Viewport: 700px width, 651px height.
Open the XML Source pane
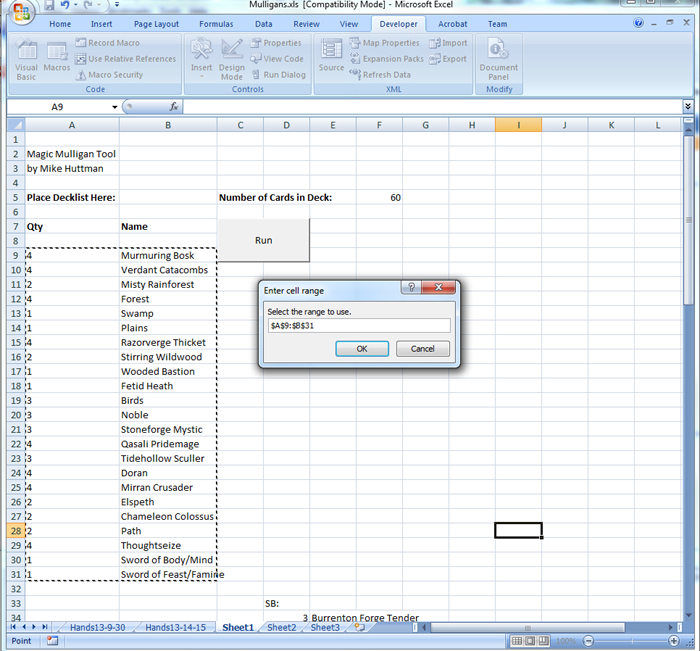(x=331, y=56)
